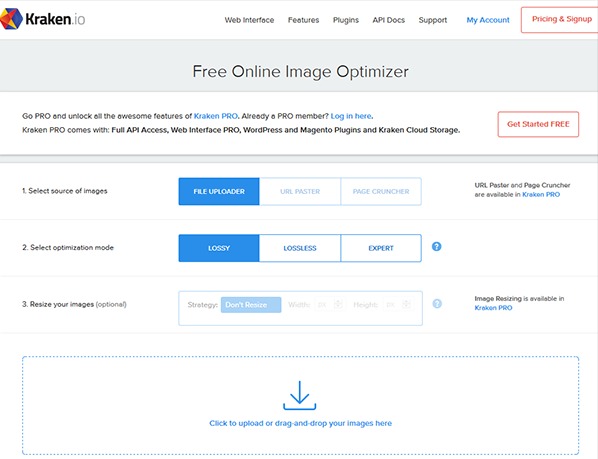598x459 pixels.
Task: Follow Kraken PRO link near Image Resizing note
Action: tap(493, 308)
